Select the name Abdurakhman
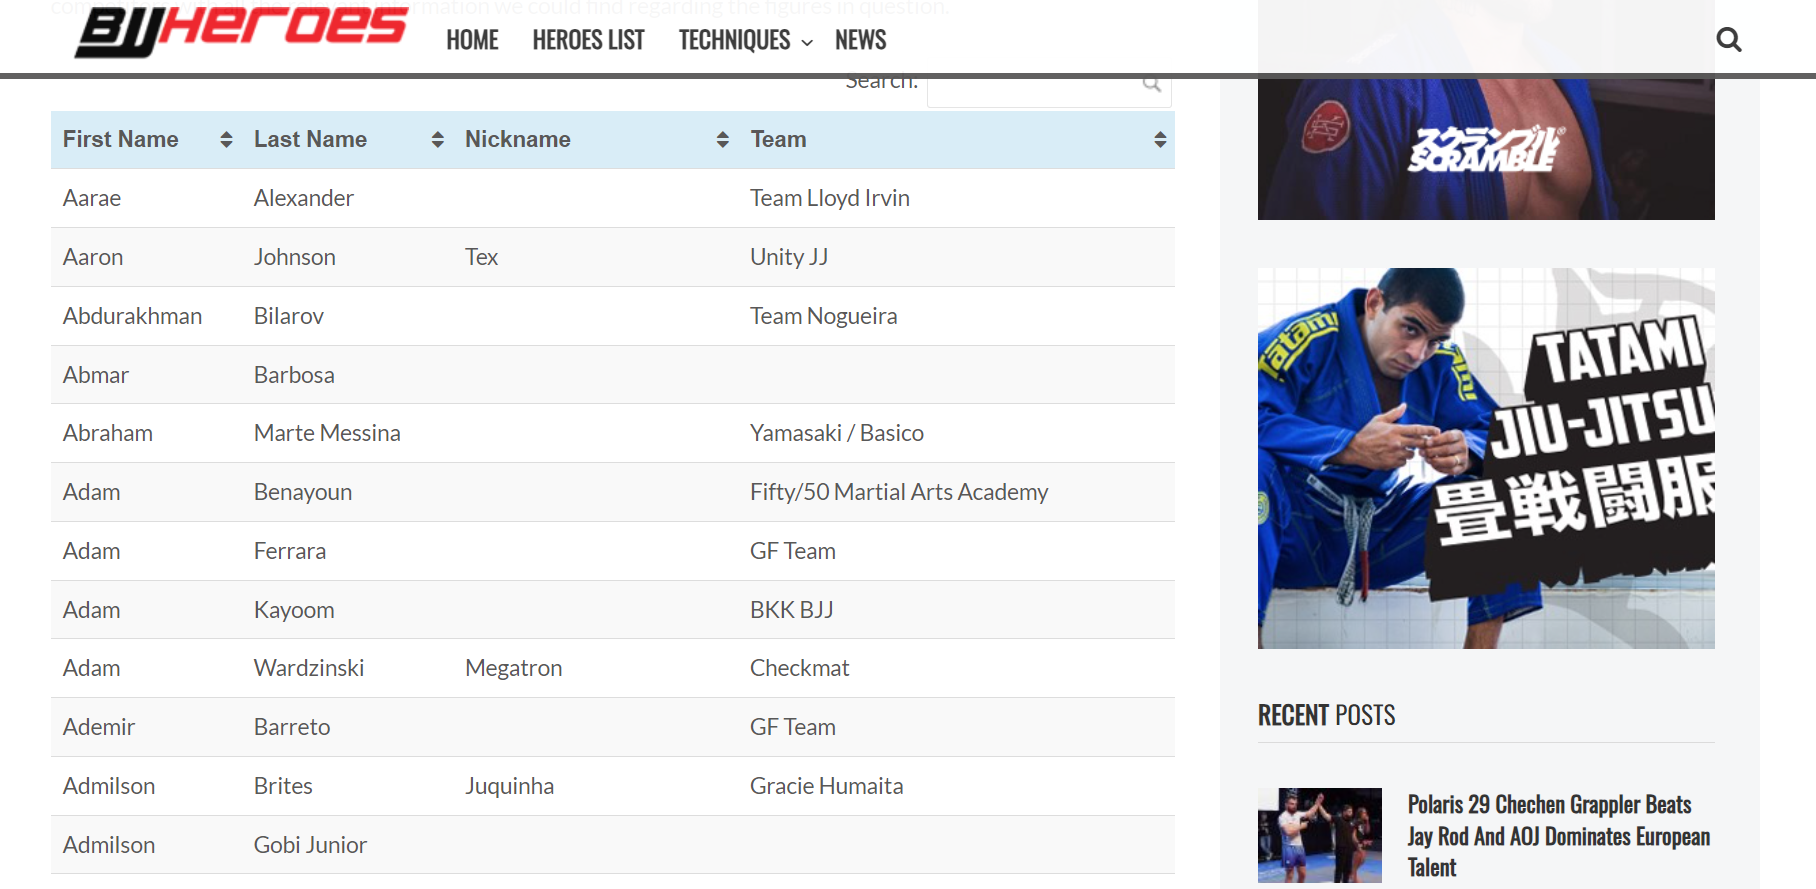The image size is (1816, 889). [132, 316]
